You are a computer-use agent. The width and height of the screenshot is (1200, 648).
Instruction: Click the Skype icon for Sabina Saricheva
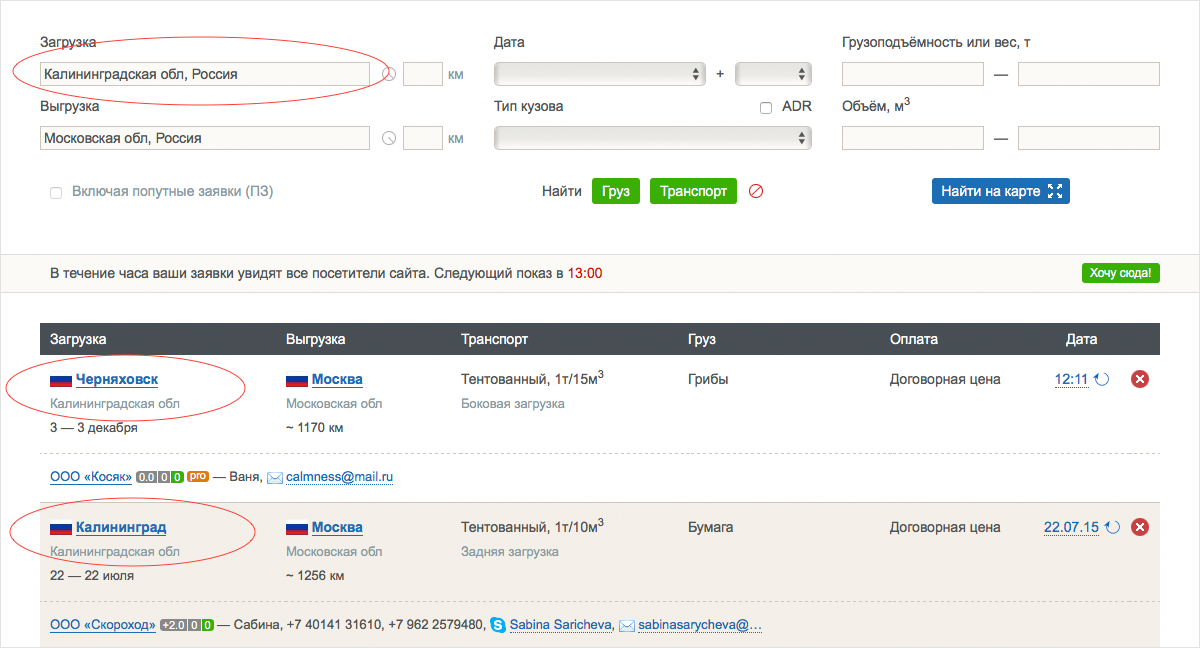pyautogui.click(x=498, y=625)
